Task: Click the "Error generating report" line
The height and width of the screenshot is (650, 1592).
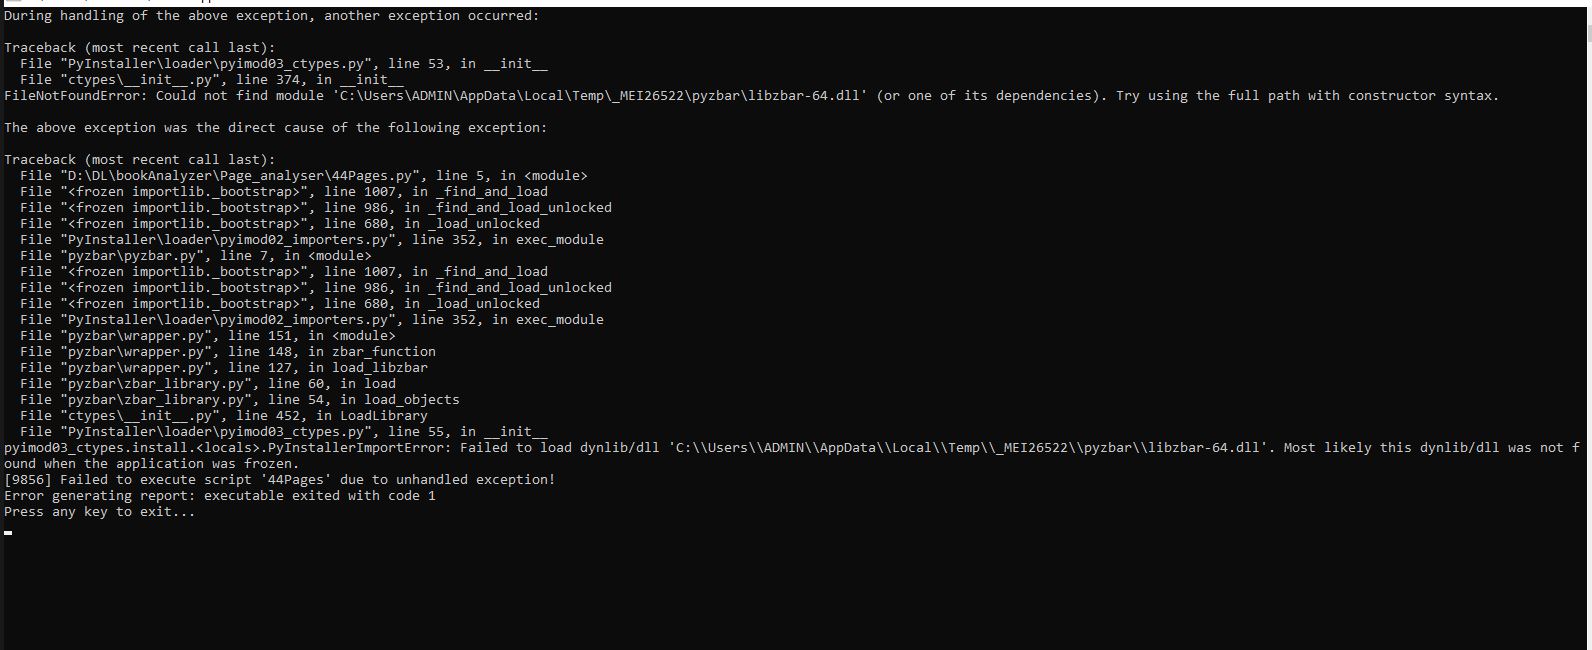Action: coord(220,496)
